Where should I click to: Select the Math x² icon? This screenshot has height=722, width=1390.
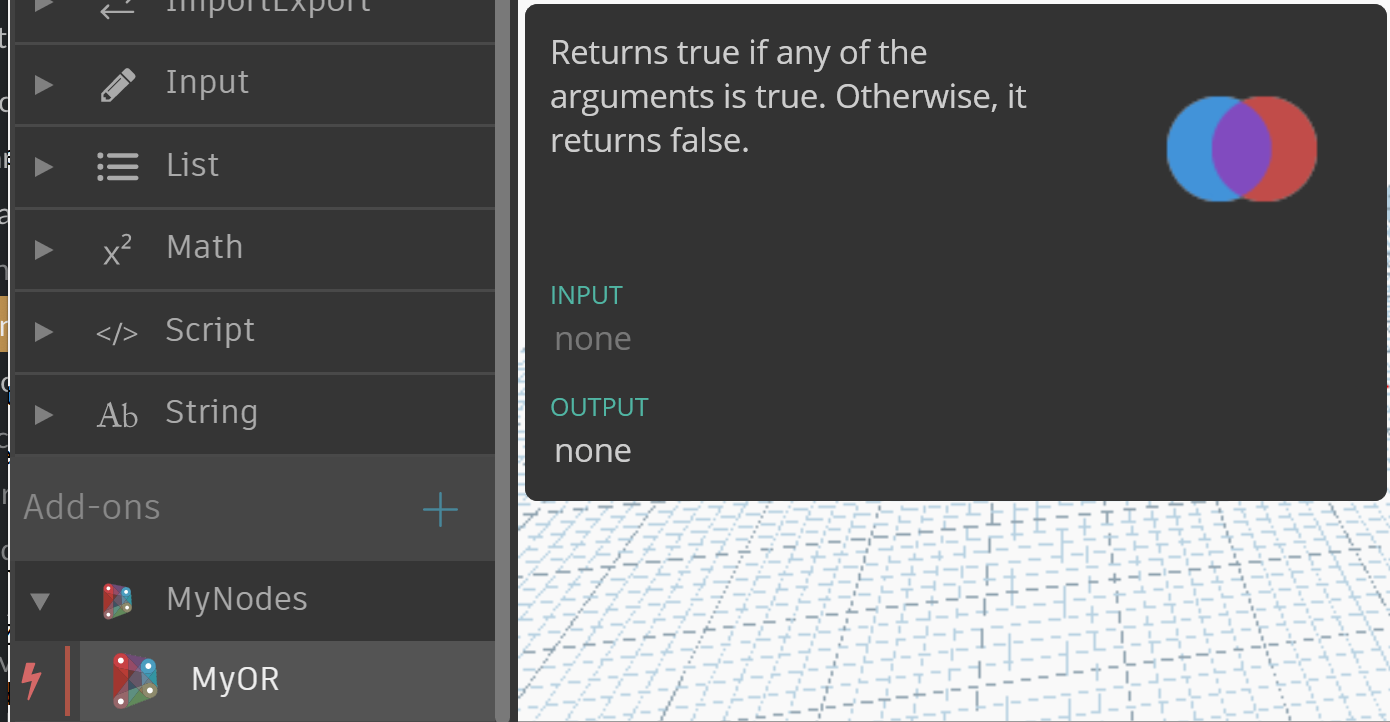pyautogui.click(x=117, y=247)
